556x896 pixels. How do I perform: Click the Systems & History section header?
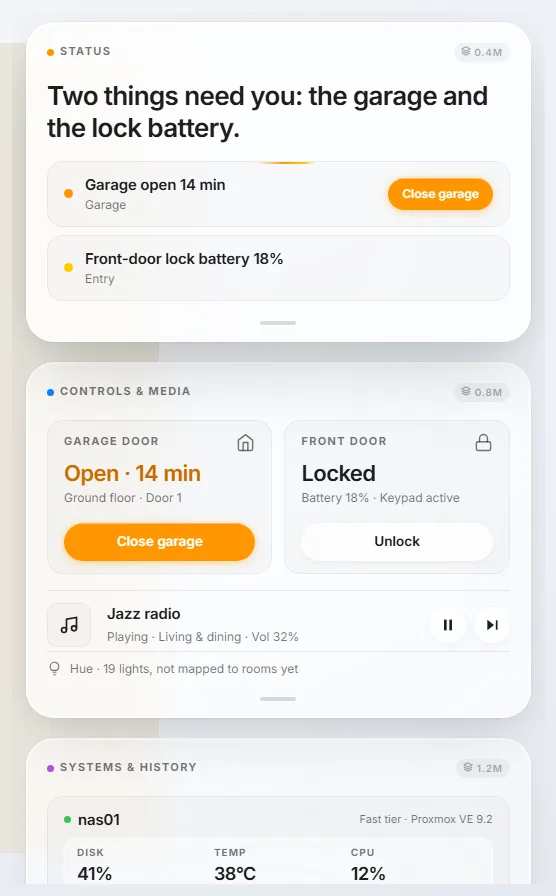[x=128, y=767]
